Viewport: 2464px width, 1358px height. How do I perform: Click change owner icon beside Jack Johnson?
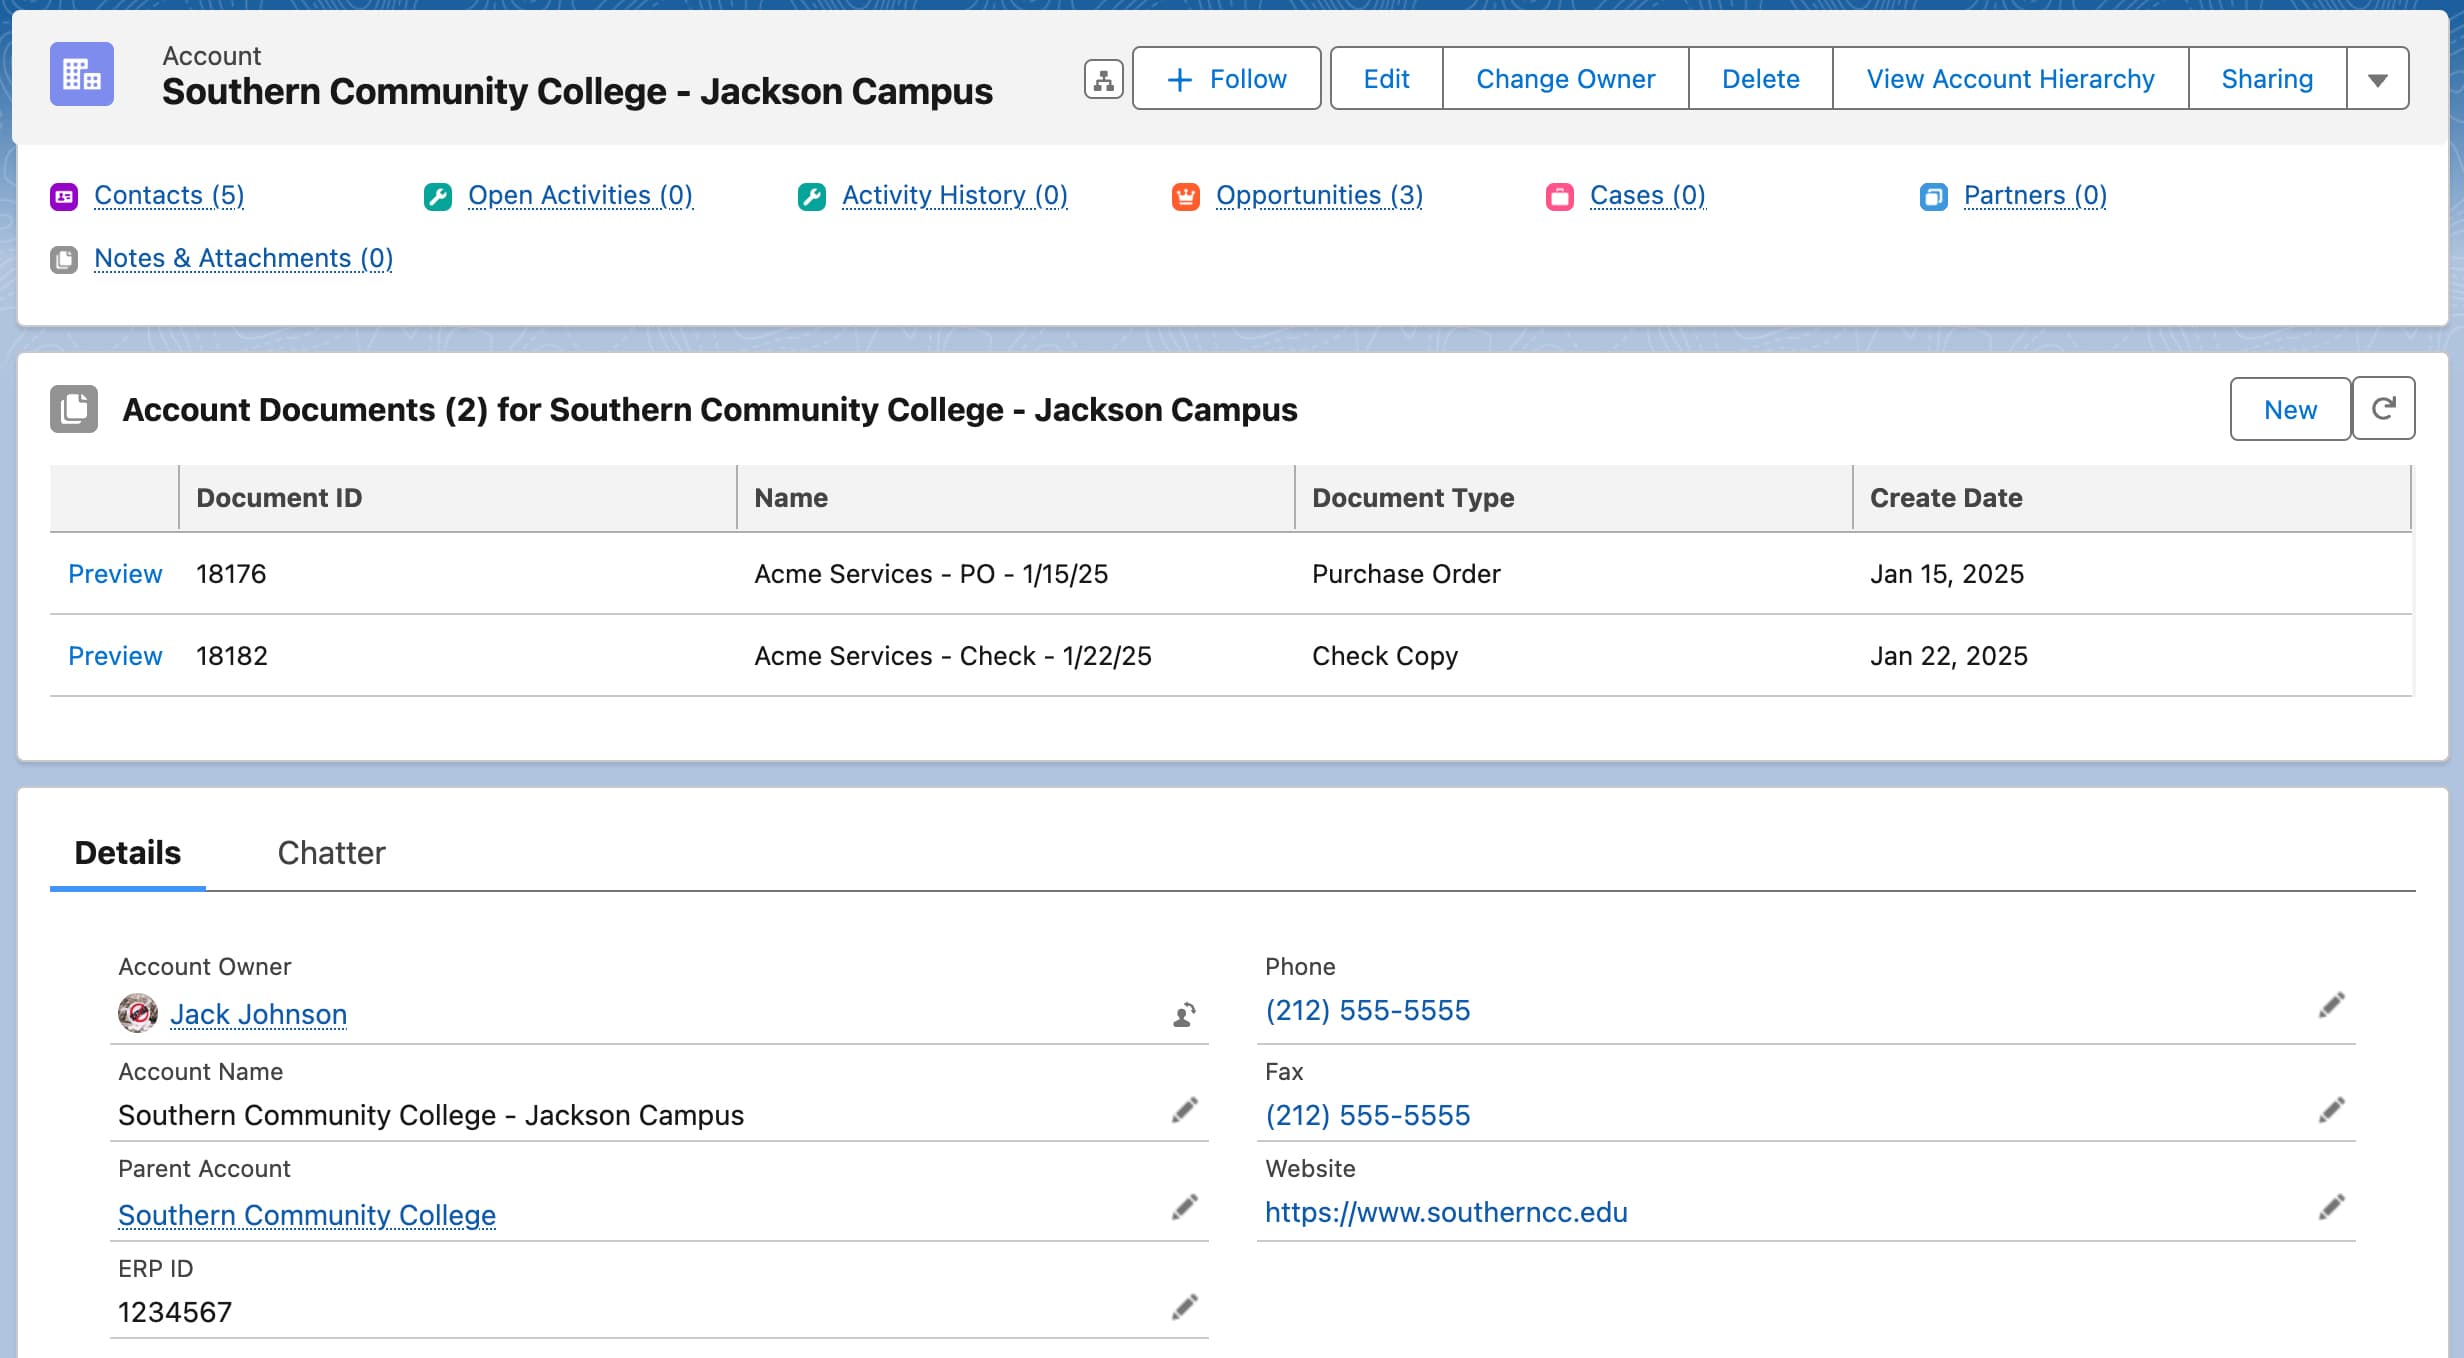click(x=1184, y=1015)
